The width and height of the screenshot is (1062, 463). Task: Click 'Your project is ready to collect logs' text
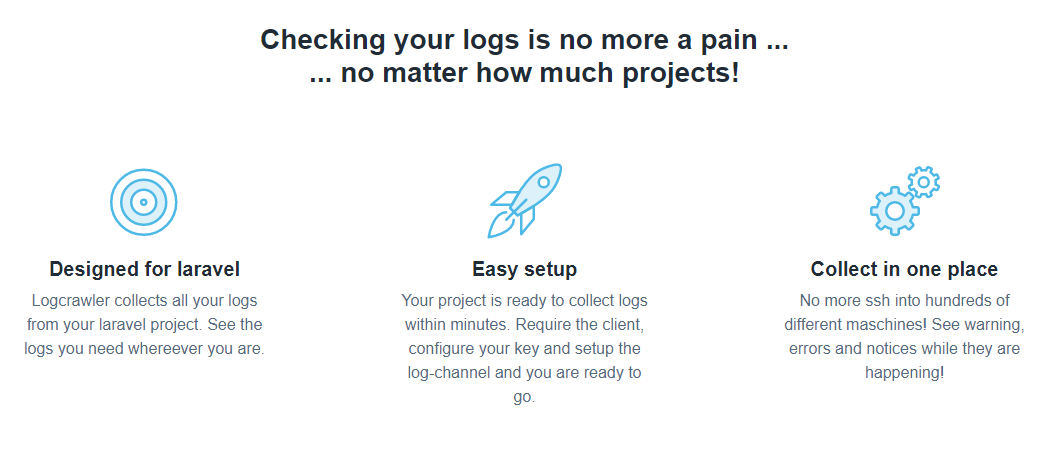coord(524,300)
